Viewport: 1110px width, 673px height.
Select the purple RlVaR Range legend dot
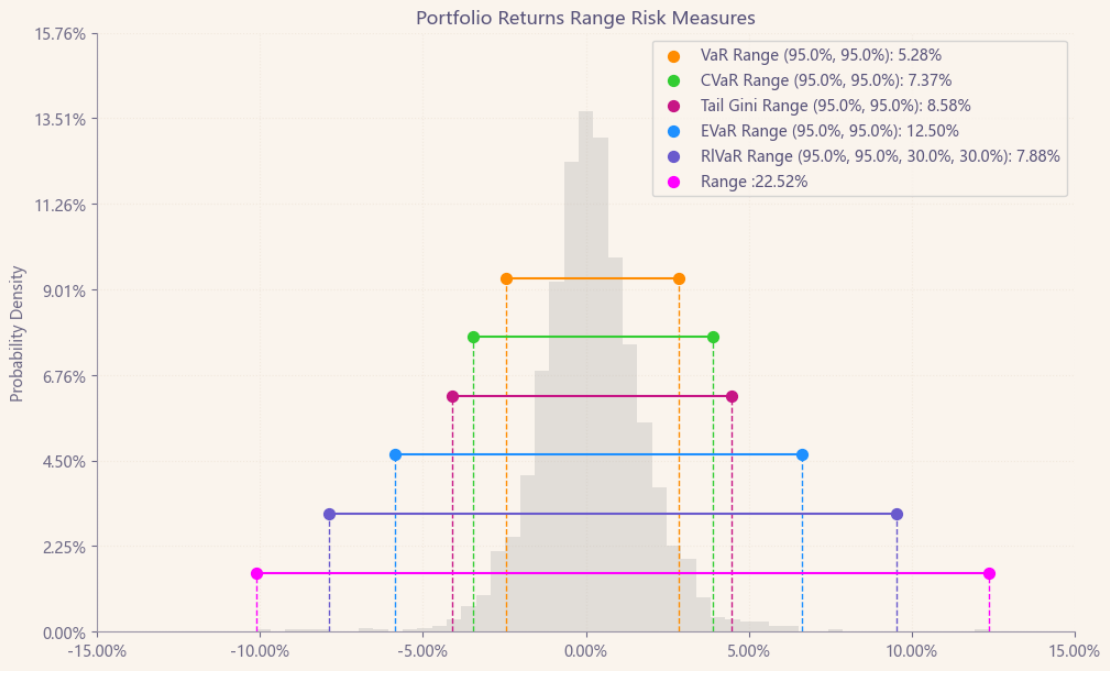tap(673, 157)
